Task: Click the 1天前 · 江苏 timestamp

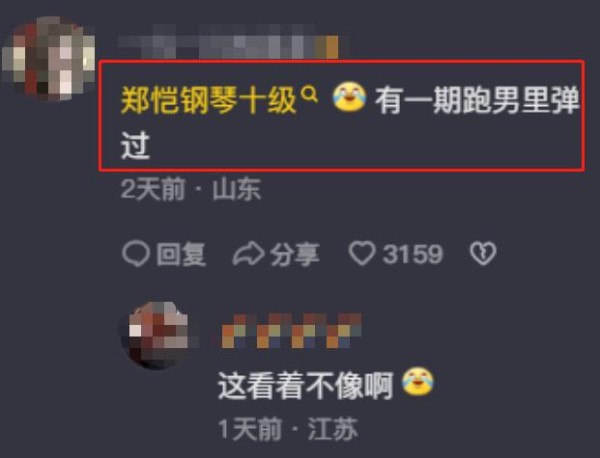Action: coord(289,429)
